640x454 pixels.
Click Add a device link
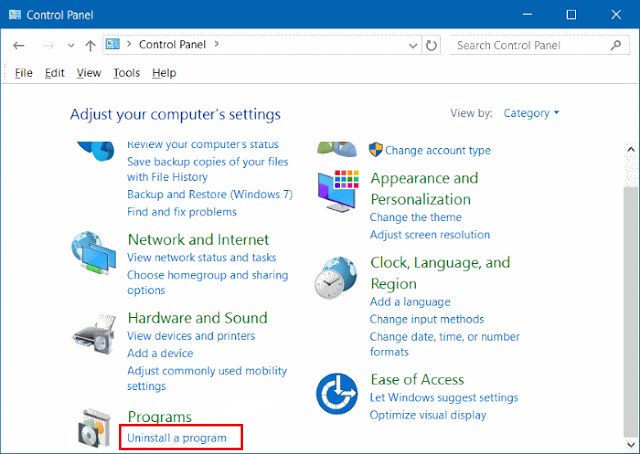(160, 353)
